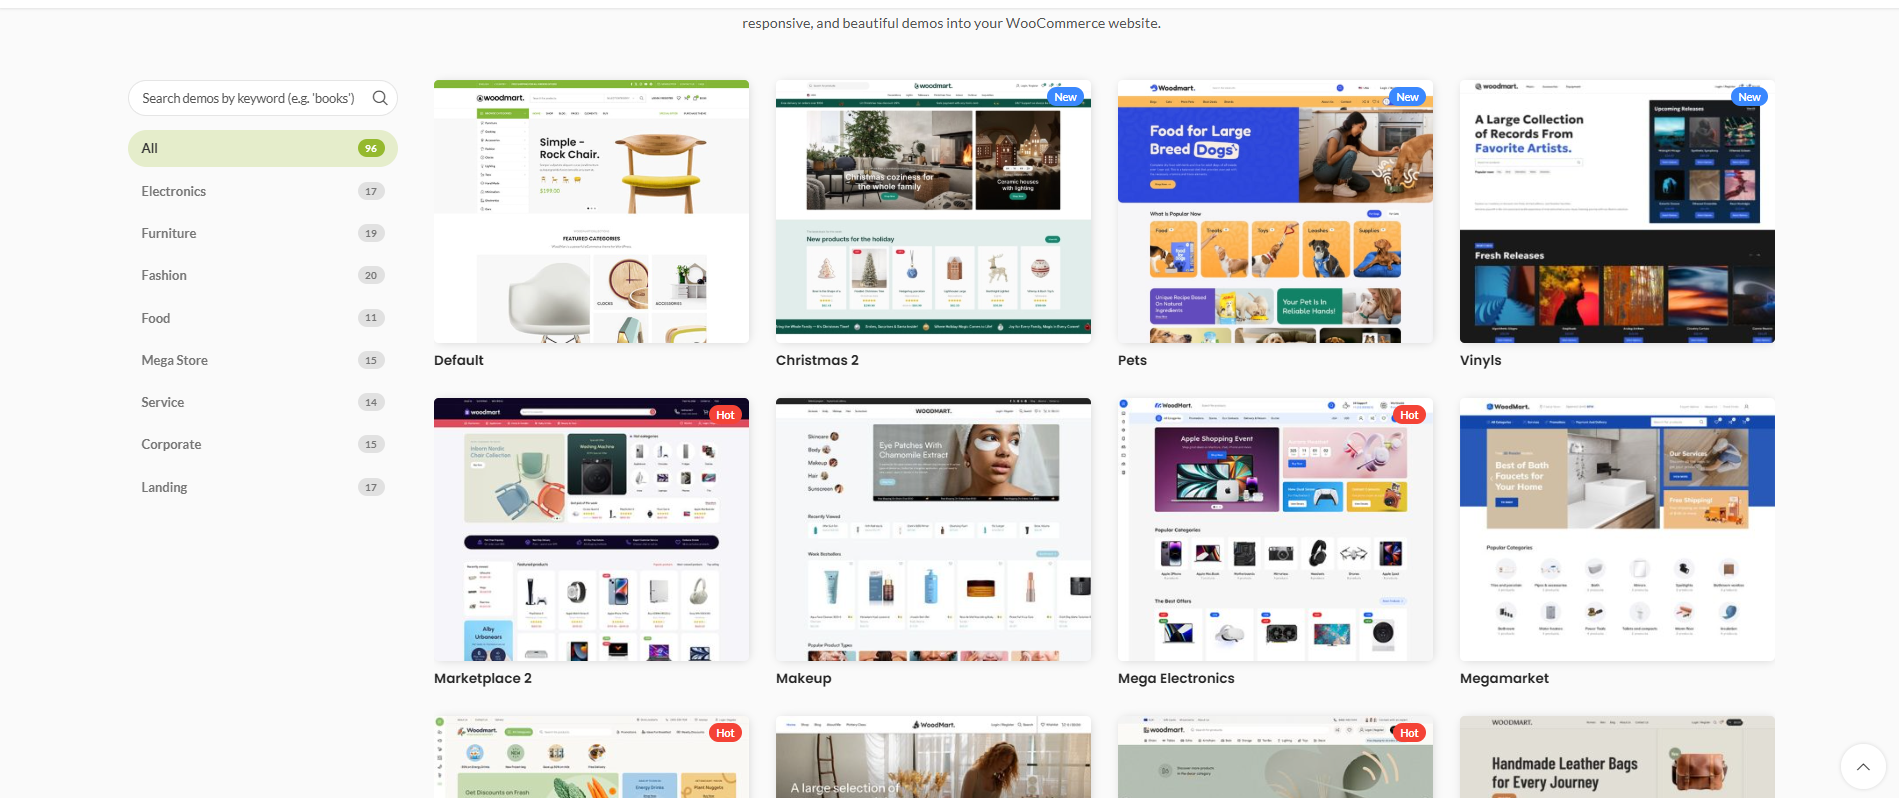
Task: Click the scroll-to-top arrow button
Action: [1863, 767]
